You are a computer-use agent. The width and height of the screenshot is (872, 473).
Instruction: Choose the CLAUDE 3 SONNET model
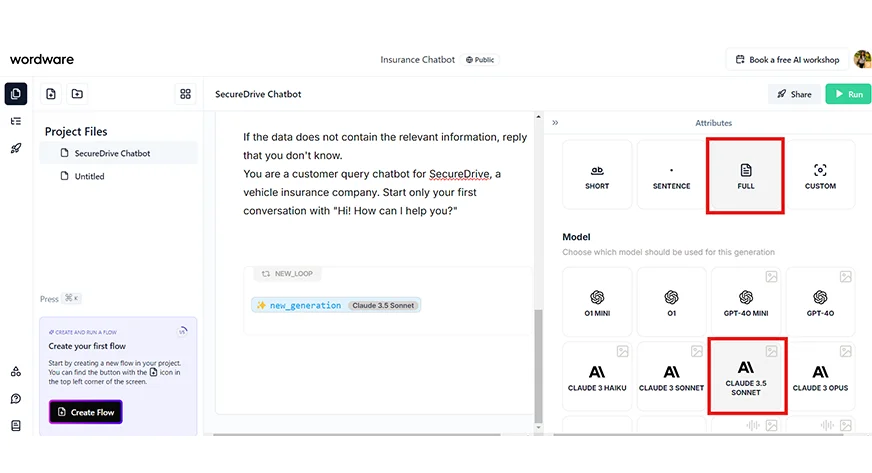[671, 376]
